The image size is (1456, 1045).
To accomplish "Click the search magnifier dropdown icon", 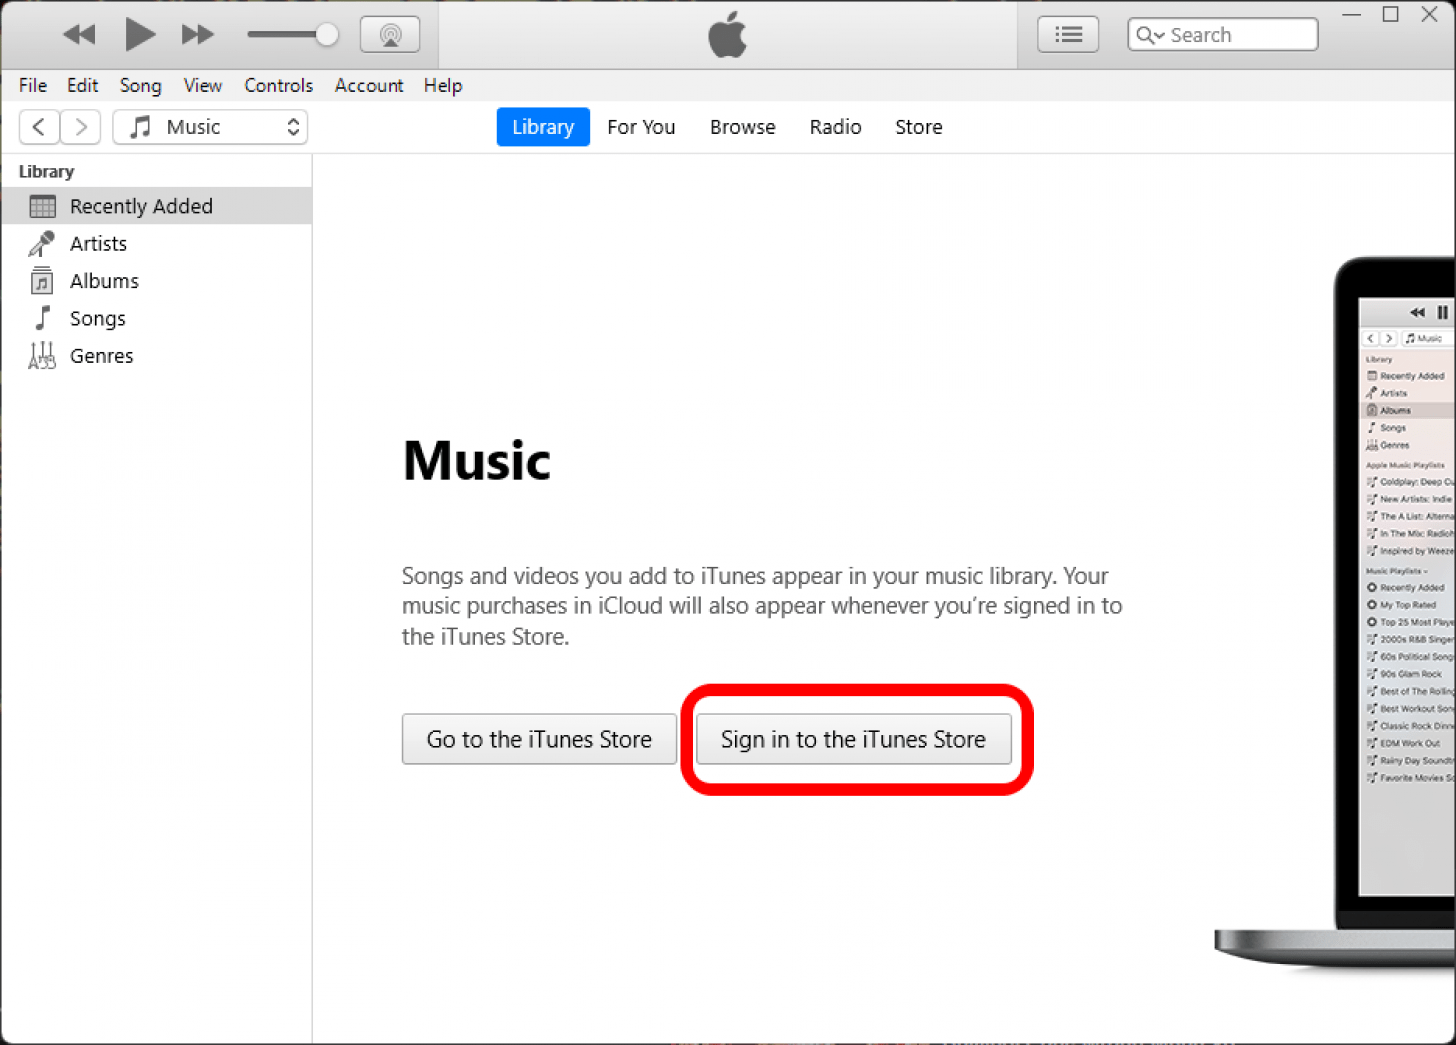I will tap(1150, 35).
